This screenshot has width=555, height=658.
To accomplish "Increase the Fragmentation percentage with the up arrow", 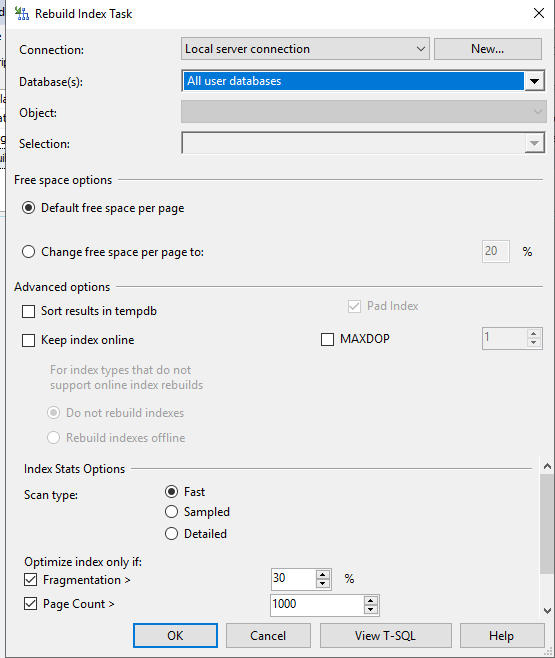I will (x=322, y=575).
